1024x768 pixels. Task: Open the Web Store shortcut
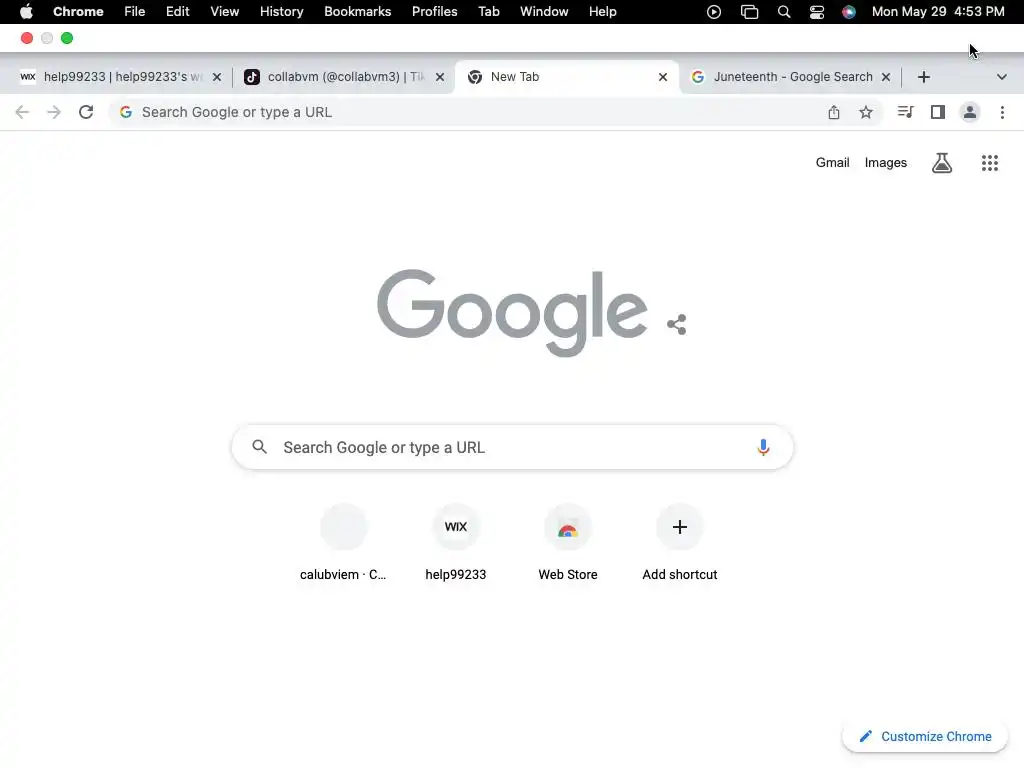click(x=568, y=543)
